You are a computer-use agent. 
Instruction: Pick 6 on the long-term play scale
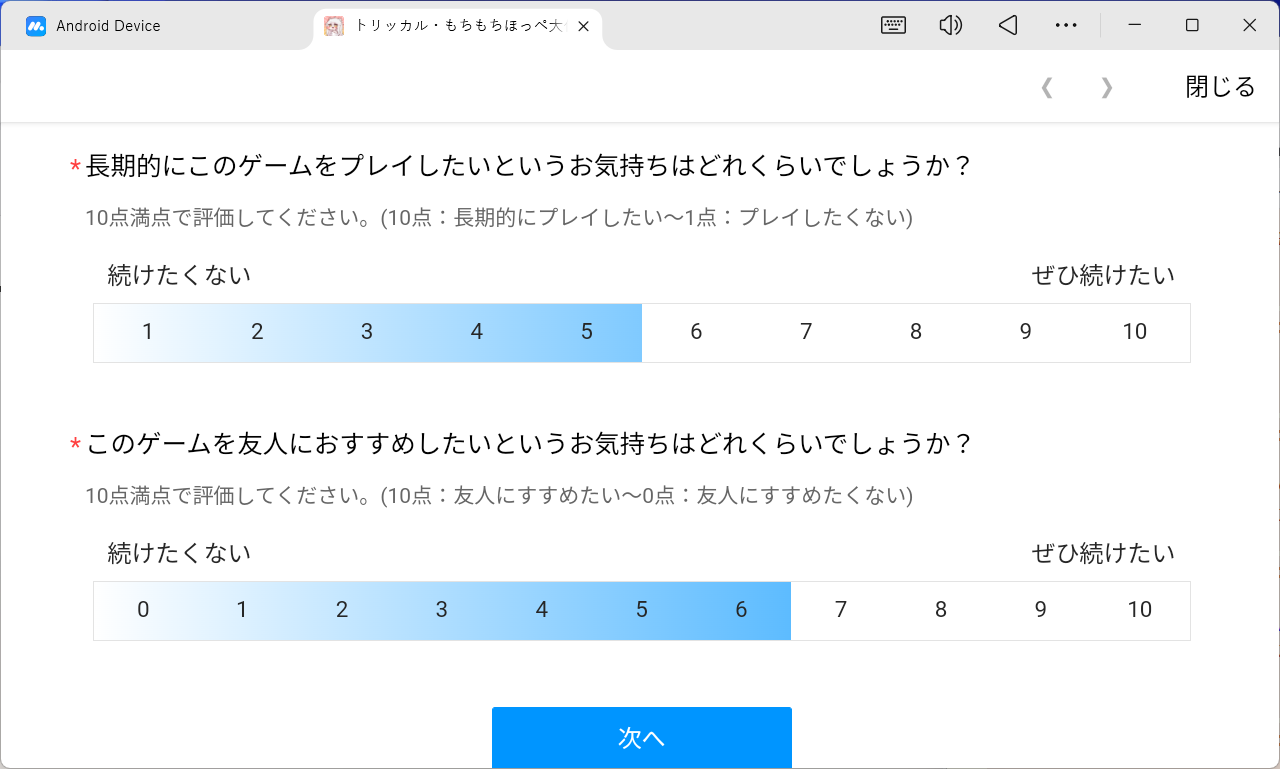(x=696, y=332)
